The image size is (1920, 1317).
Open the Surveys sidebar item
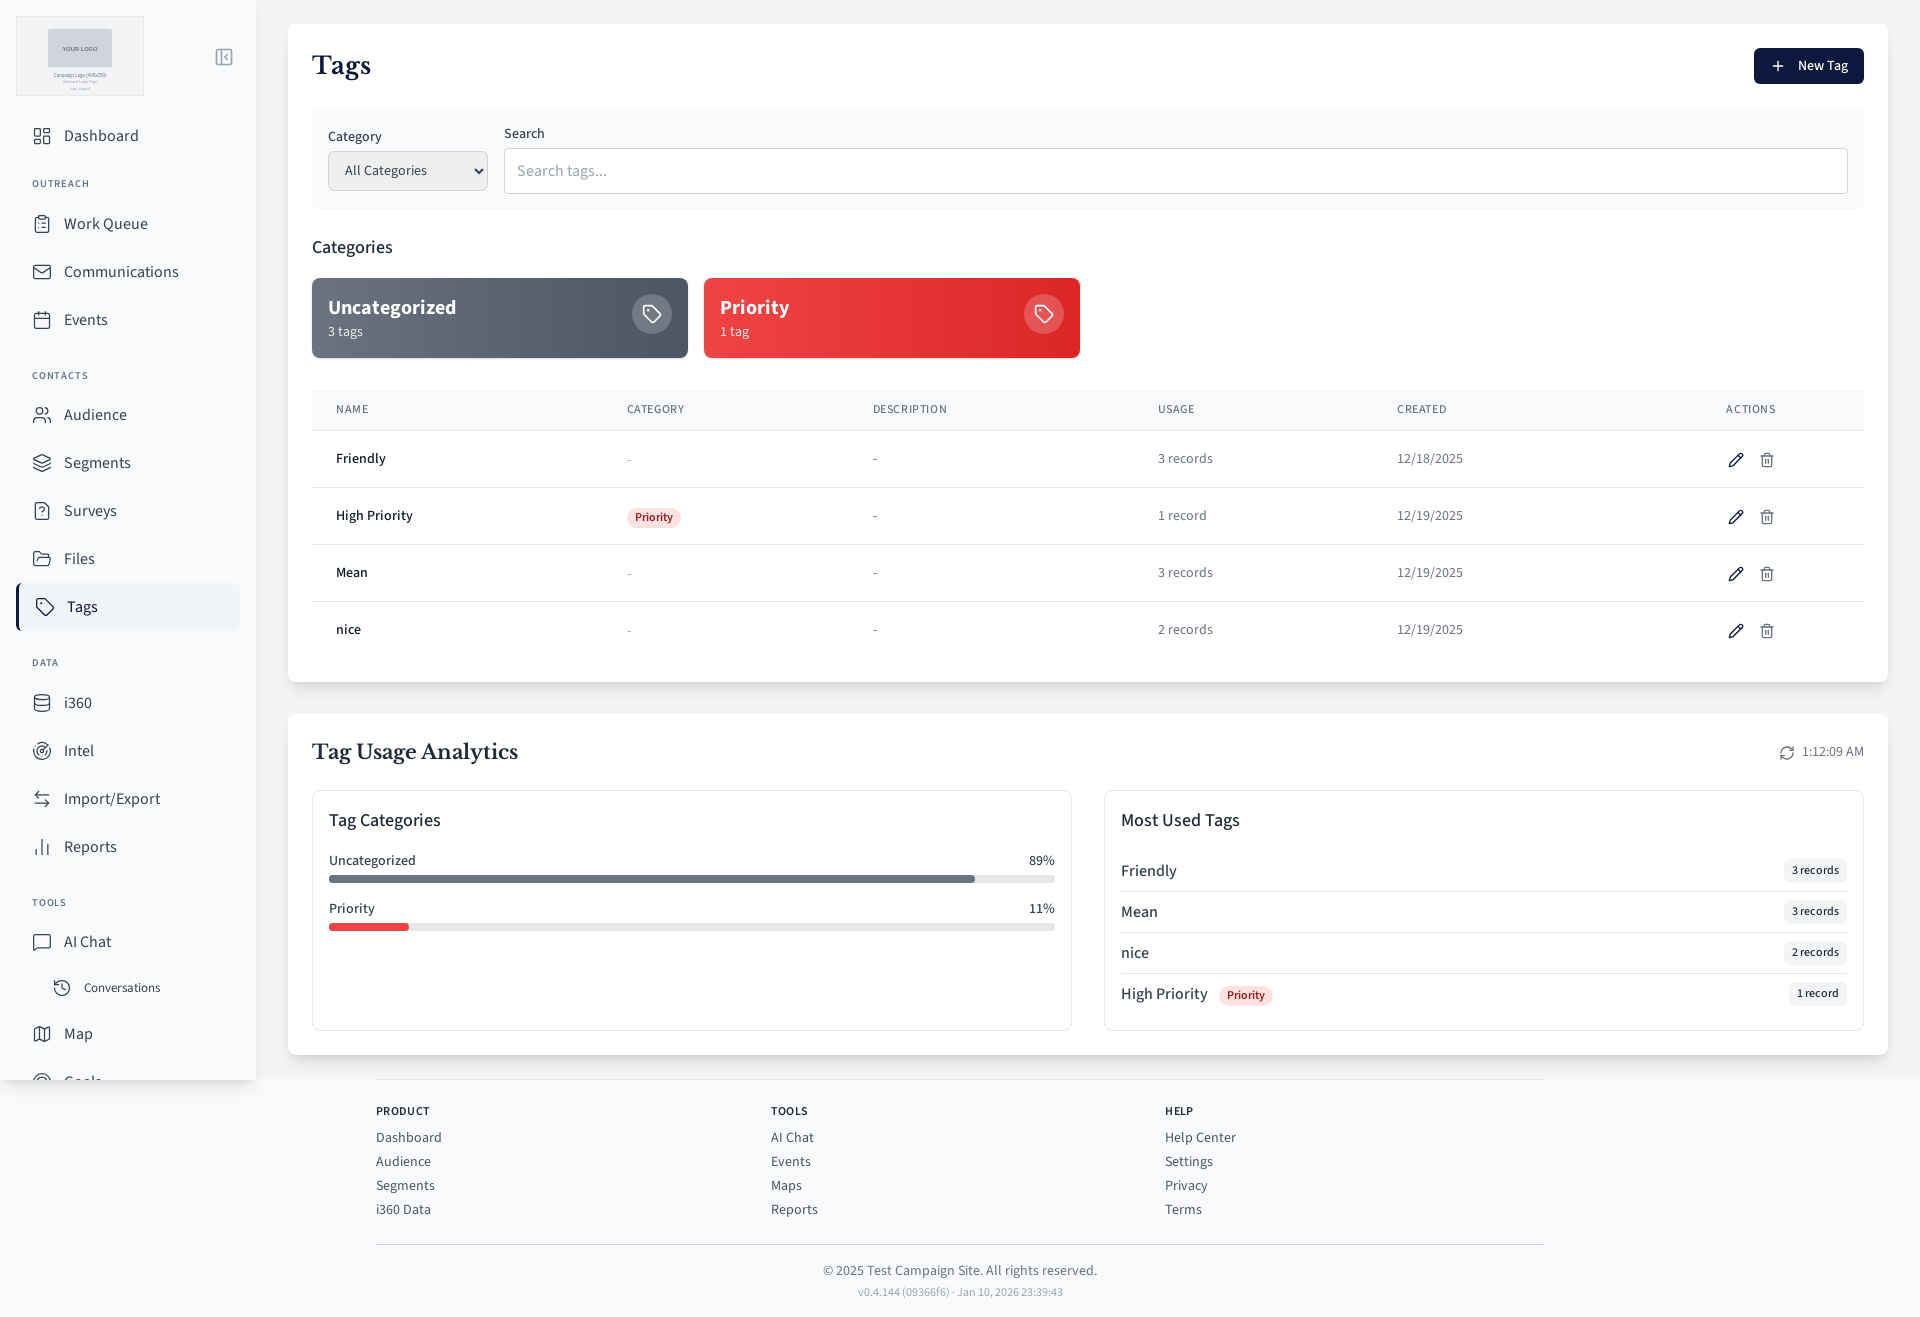(x=90, y=511)
